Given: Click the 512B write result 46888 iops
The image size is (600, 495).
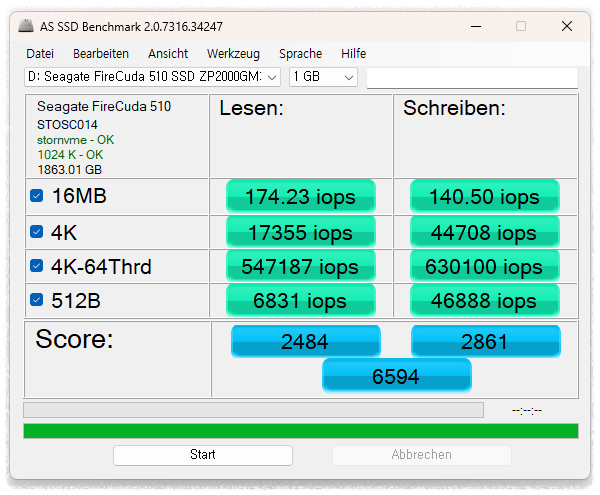Looking at the screenshot, I should pos(484,300).
